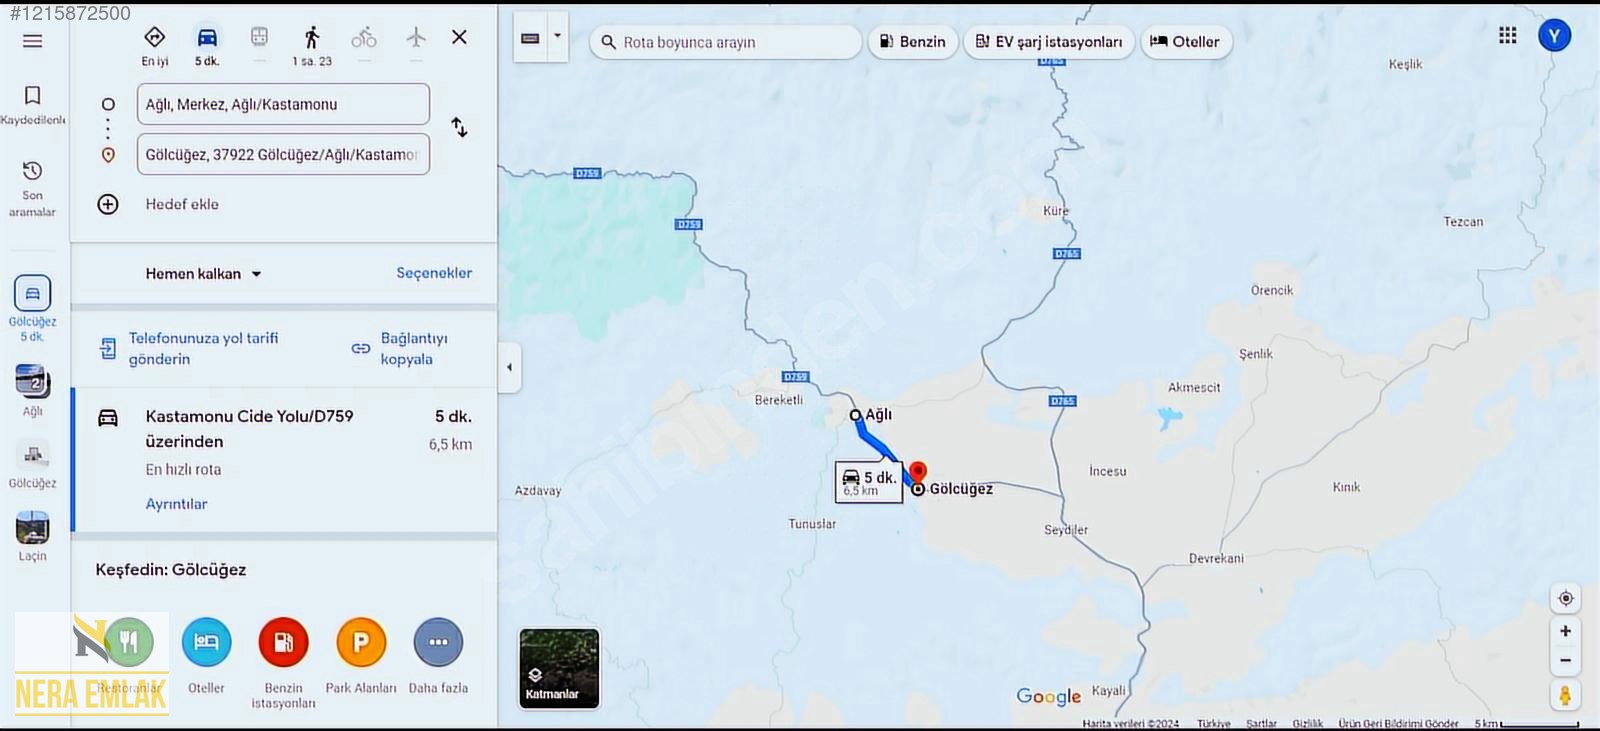Open the Seçenekler route options
1600x731 pixels.
433,273
